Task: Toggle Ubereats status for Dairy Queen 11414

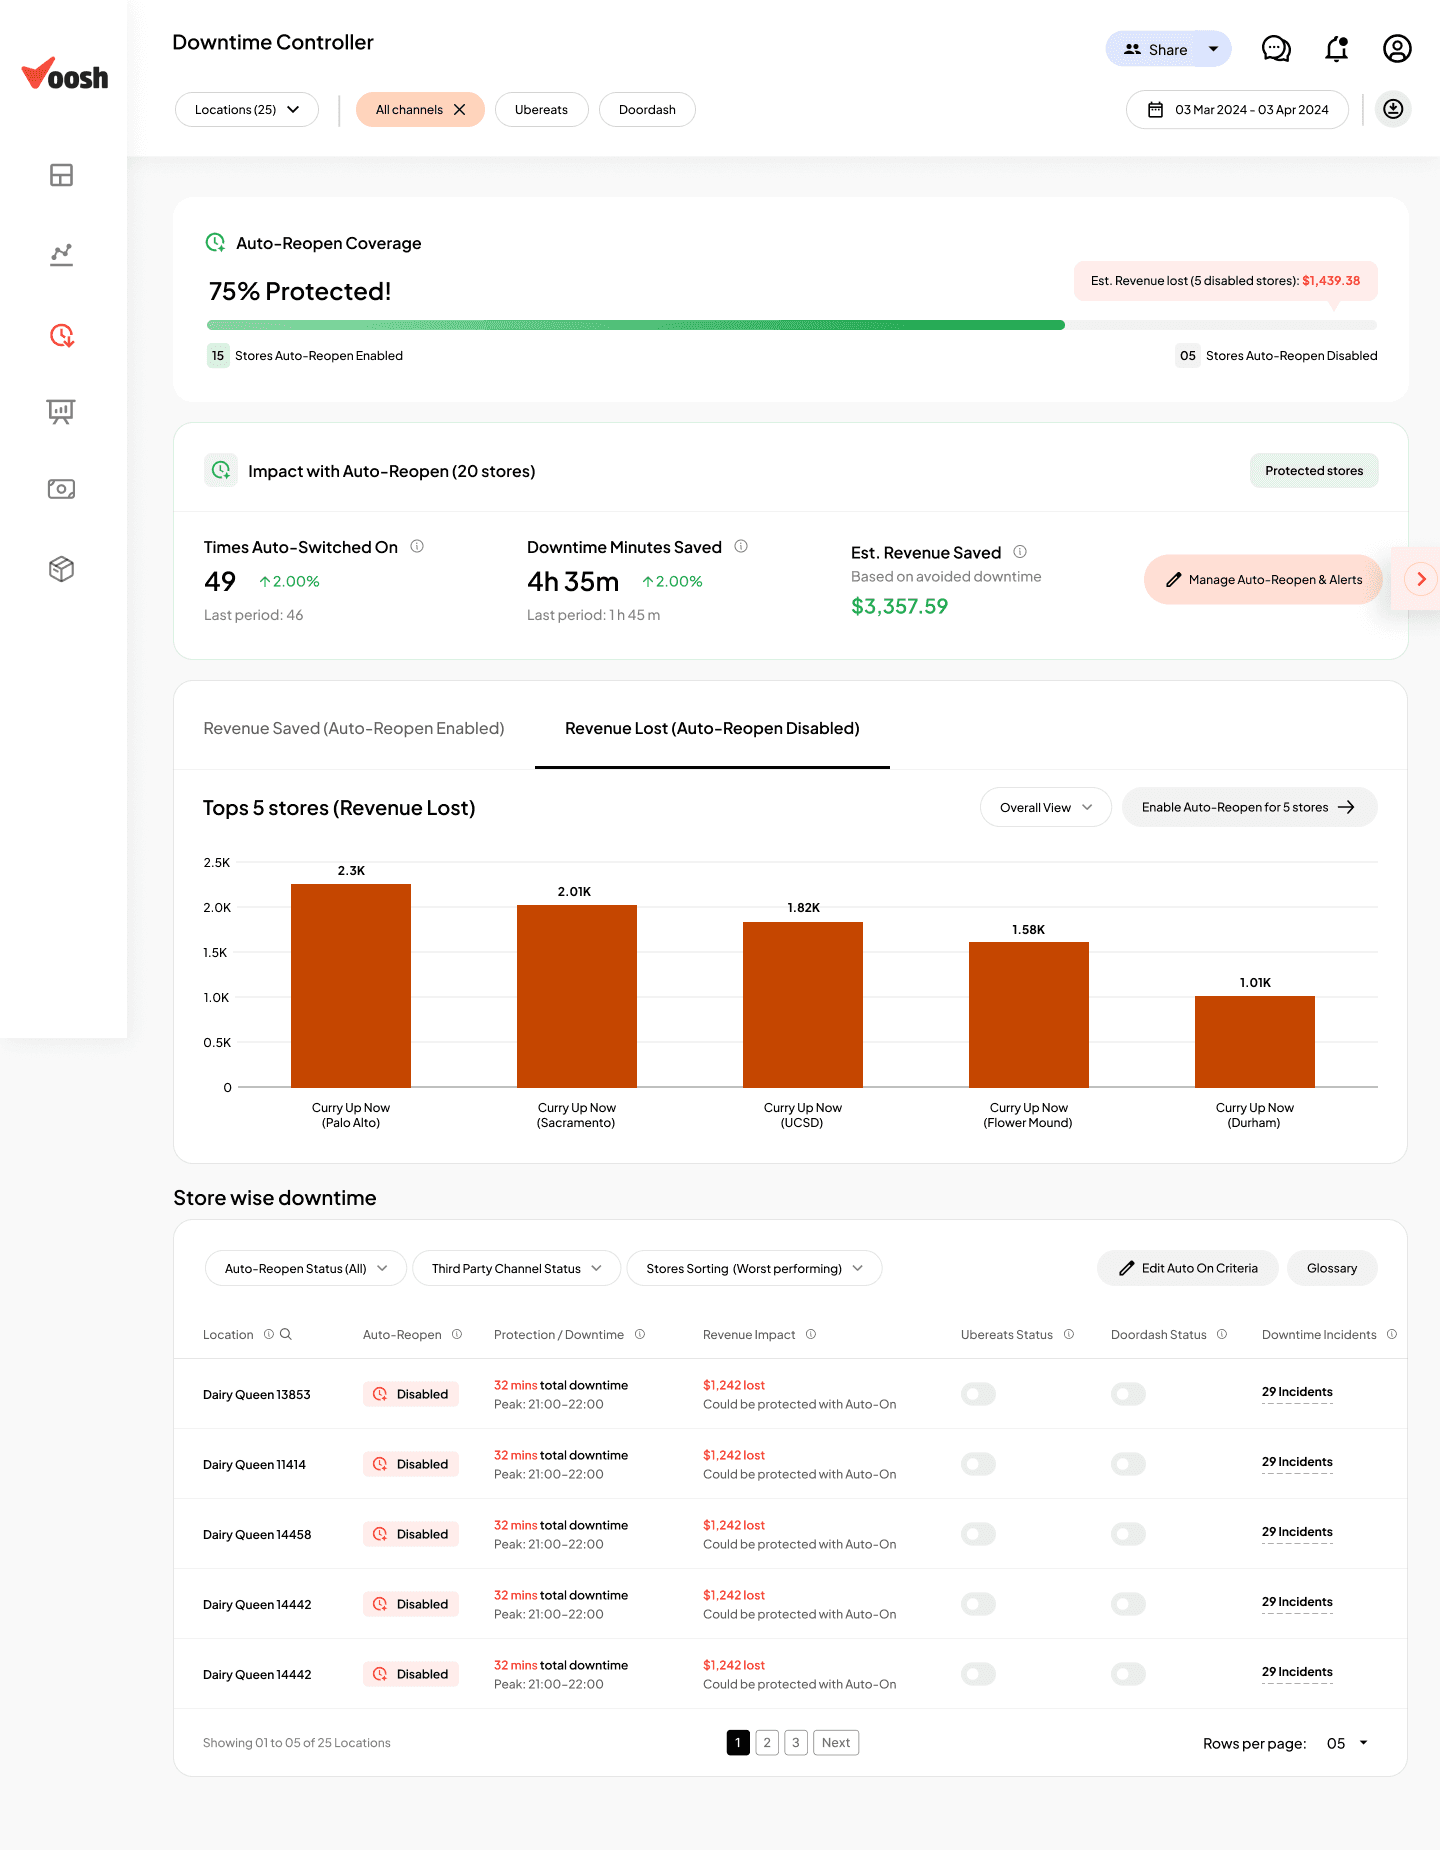Action: click(978, 1464)
